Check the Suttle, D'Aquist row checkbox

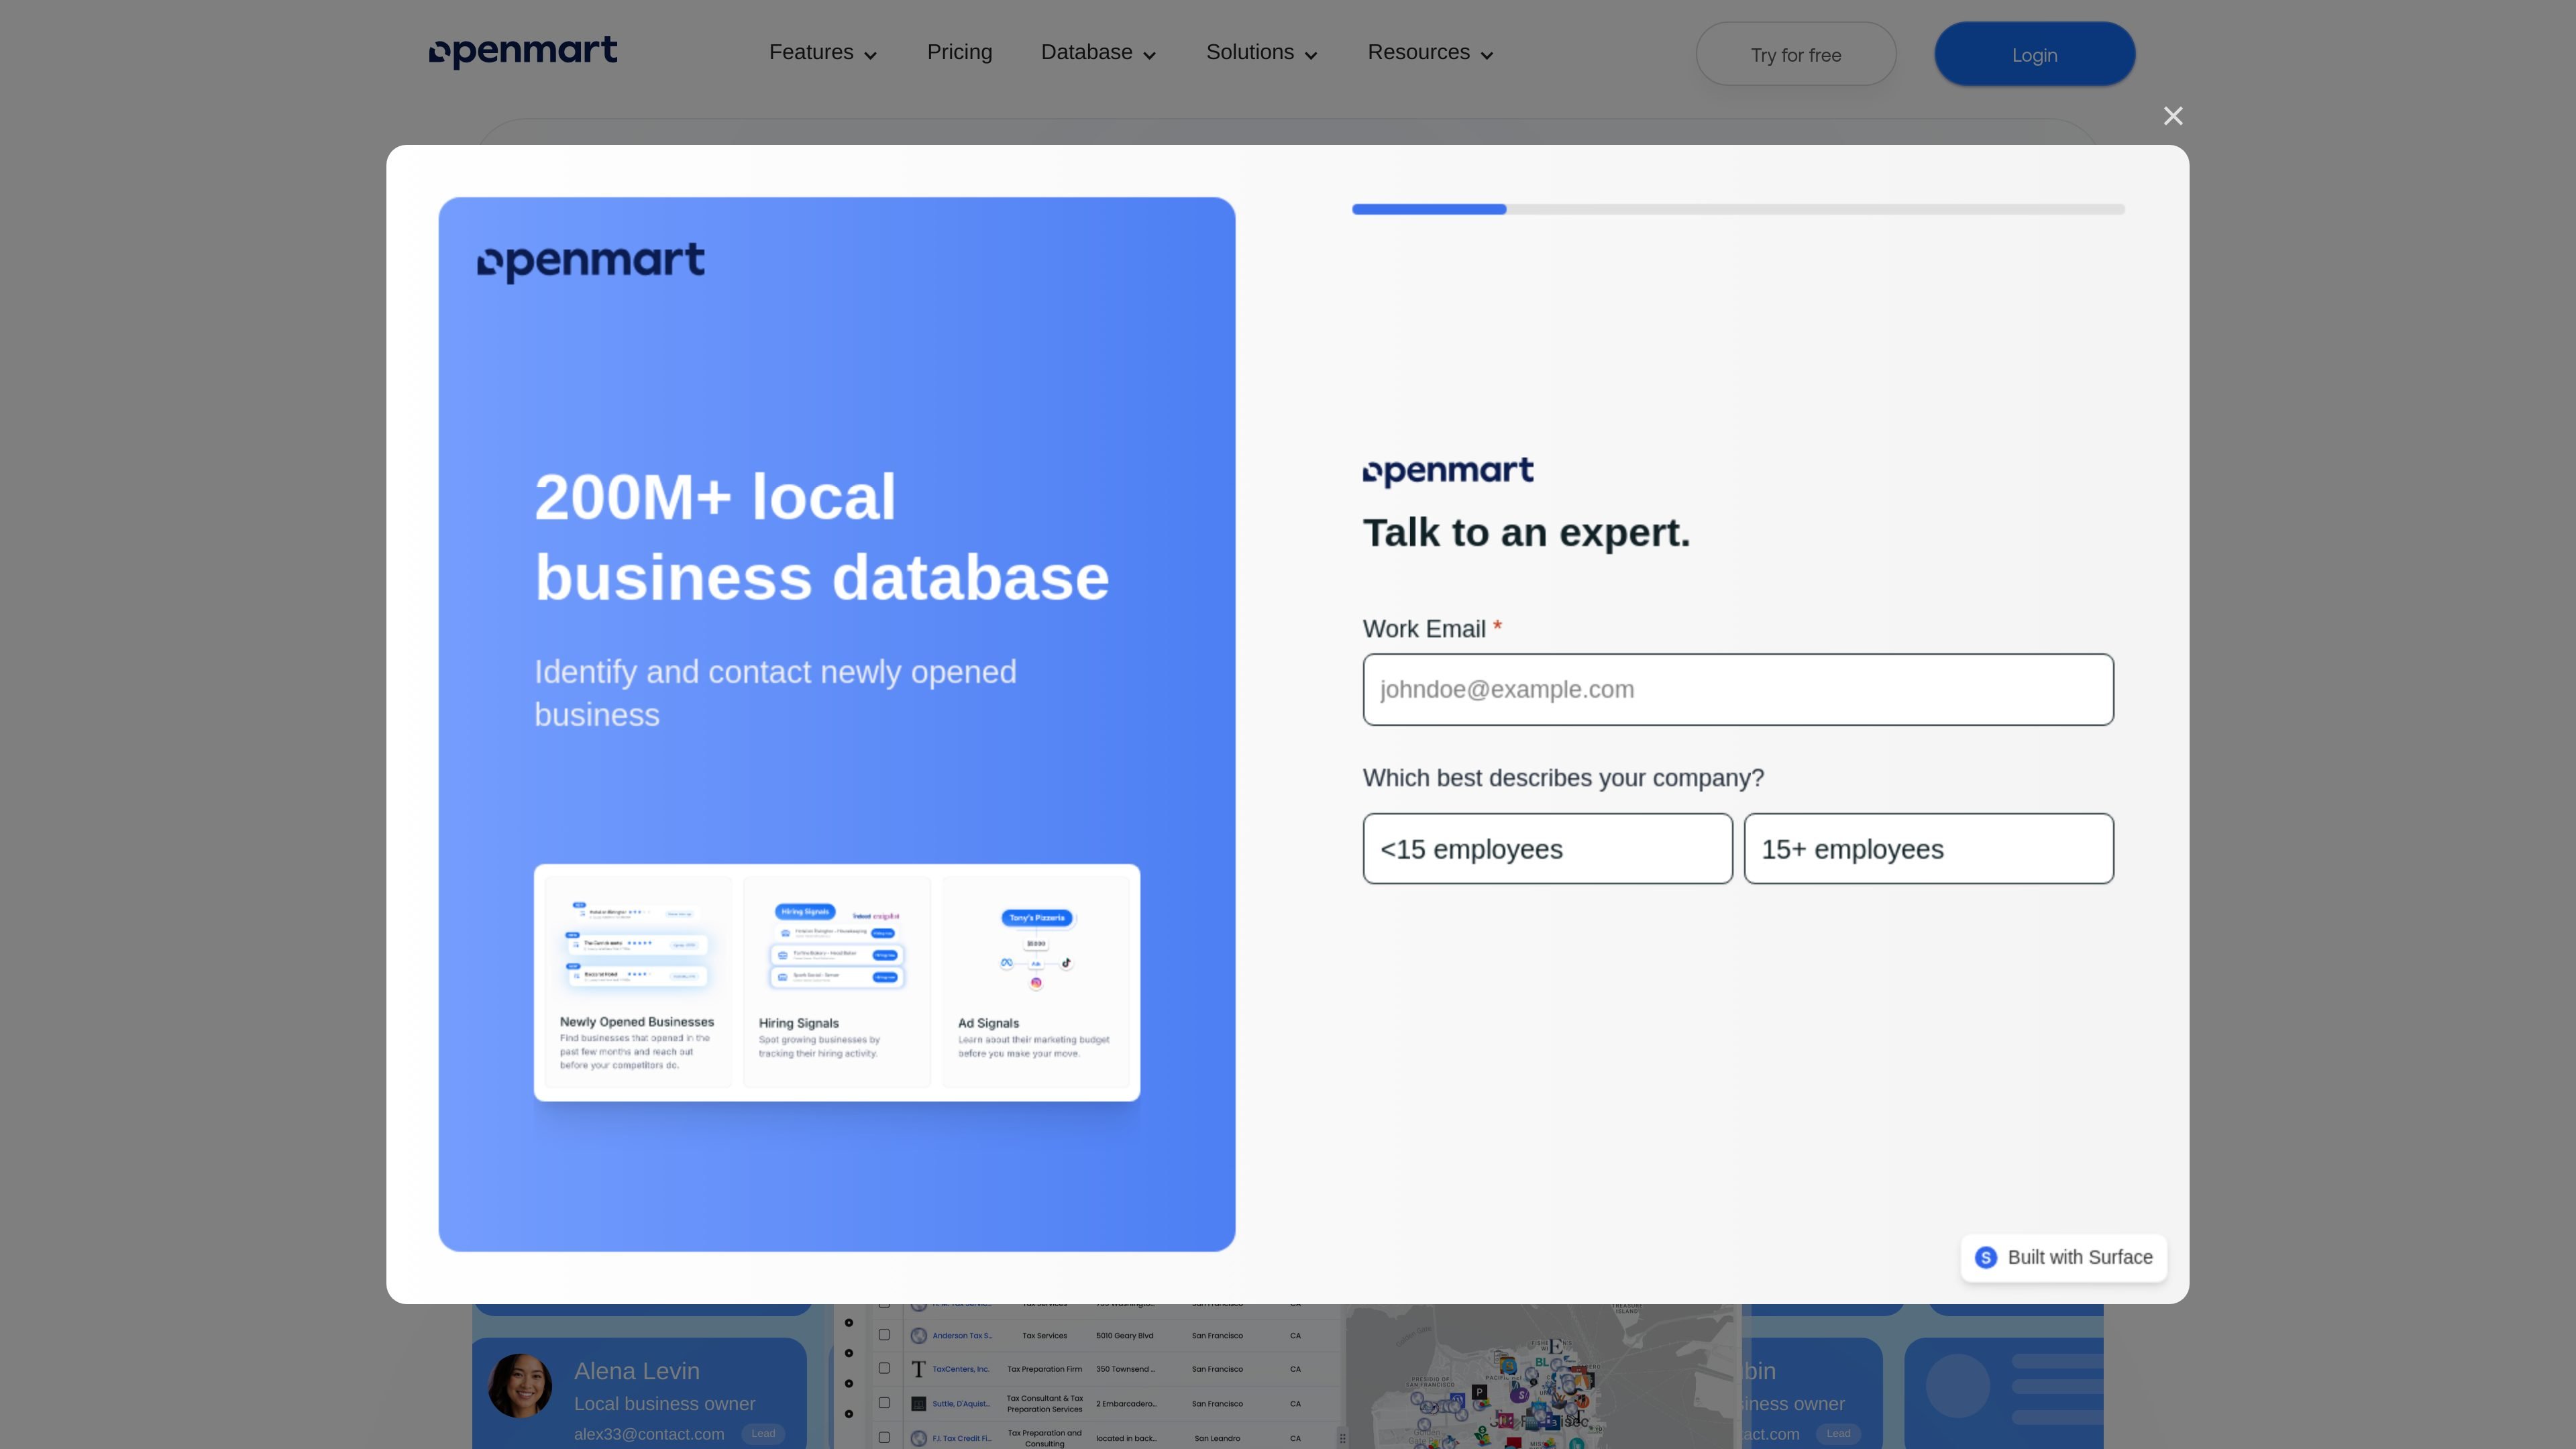coord(884,1403)
